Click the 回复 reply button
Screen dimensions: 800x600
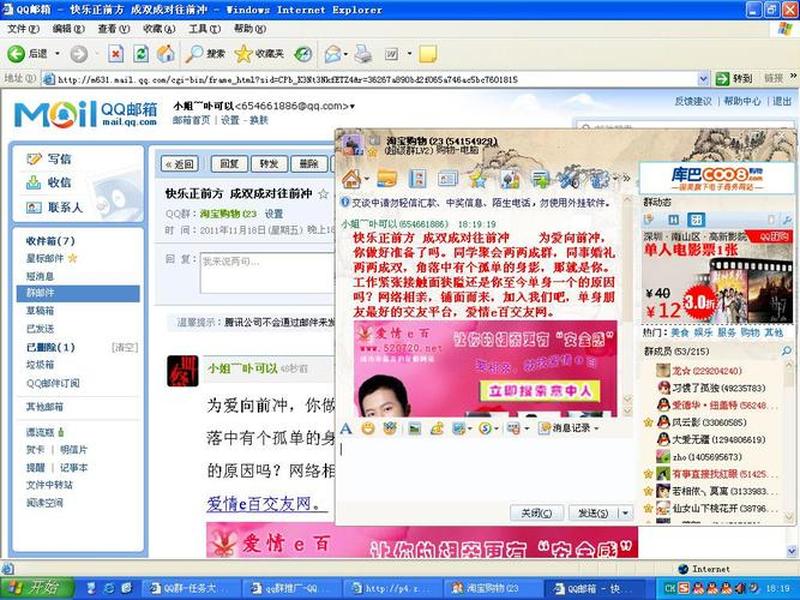[229, 164]
